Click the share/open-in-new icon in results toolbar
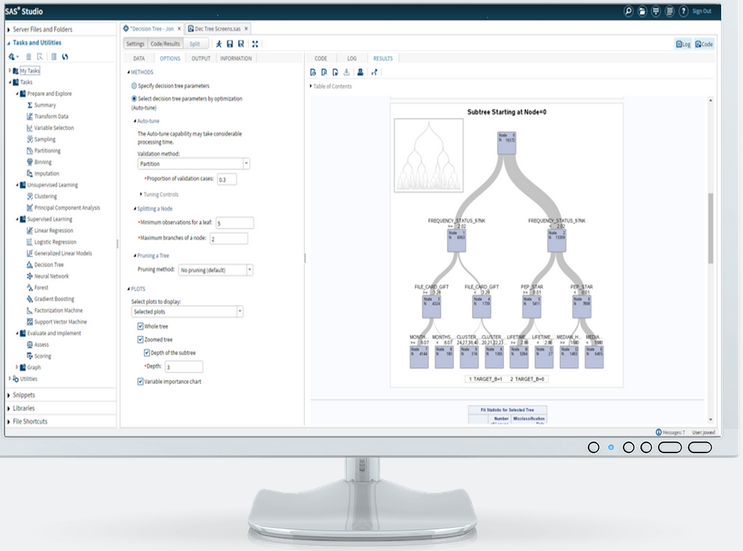743x551 pixels. pos(374,72)
